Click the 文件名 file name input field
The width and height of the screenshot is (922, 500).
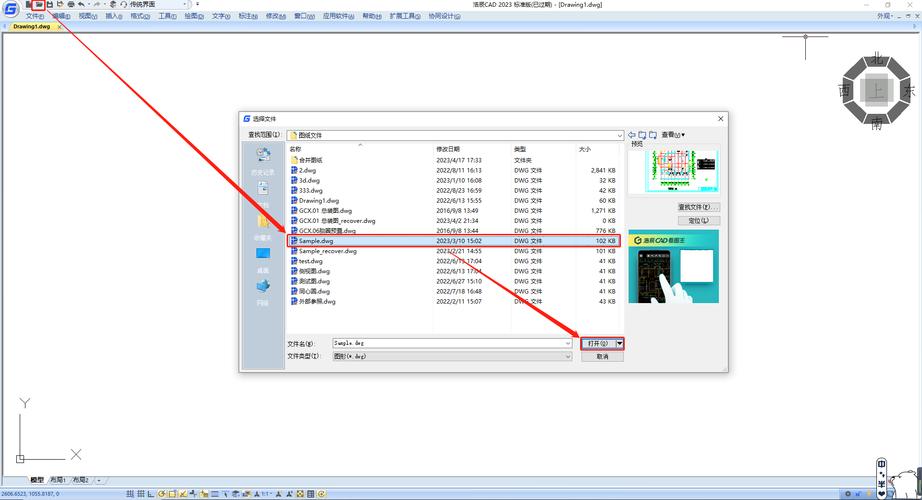coord(450,343)
